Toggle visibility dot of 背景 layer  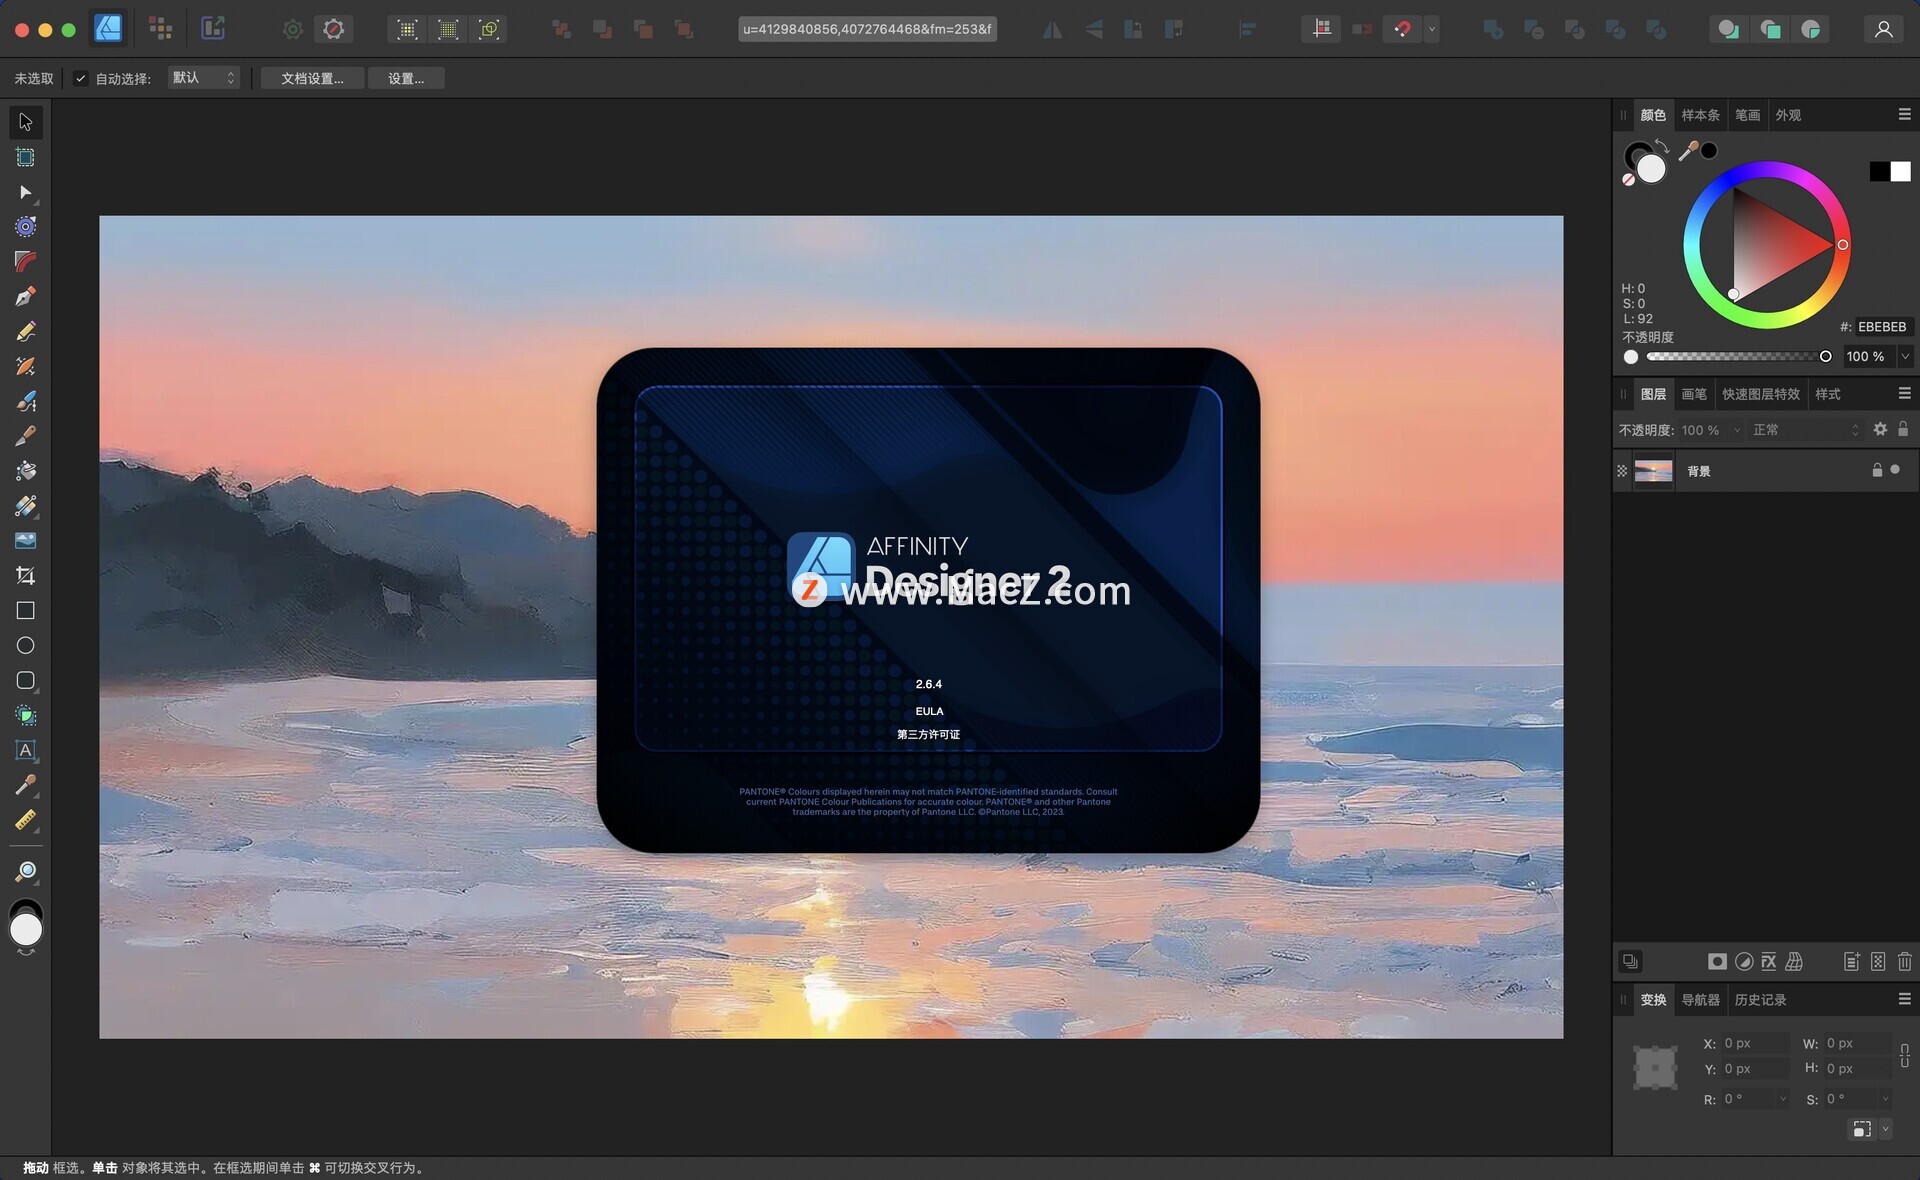click(x=1895, y=470)
